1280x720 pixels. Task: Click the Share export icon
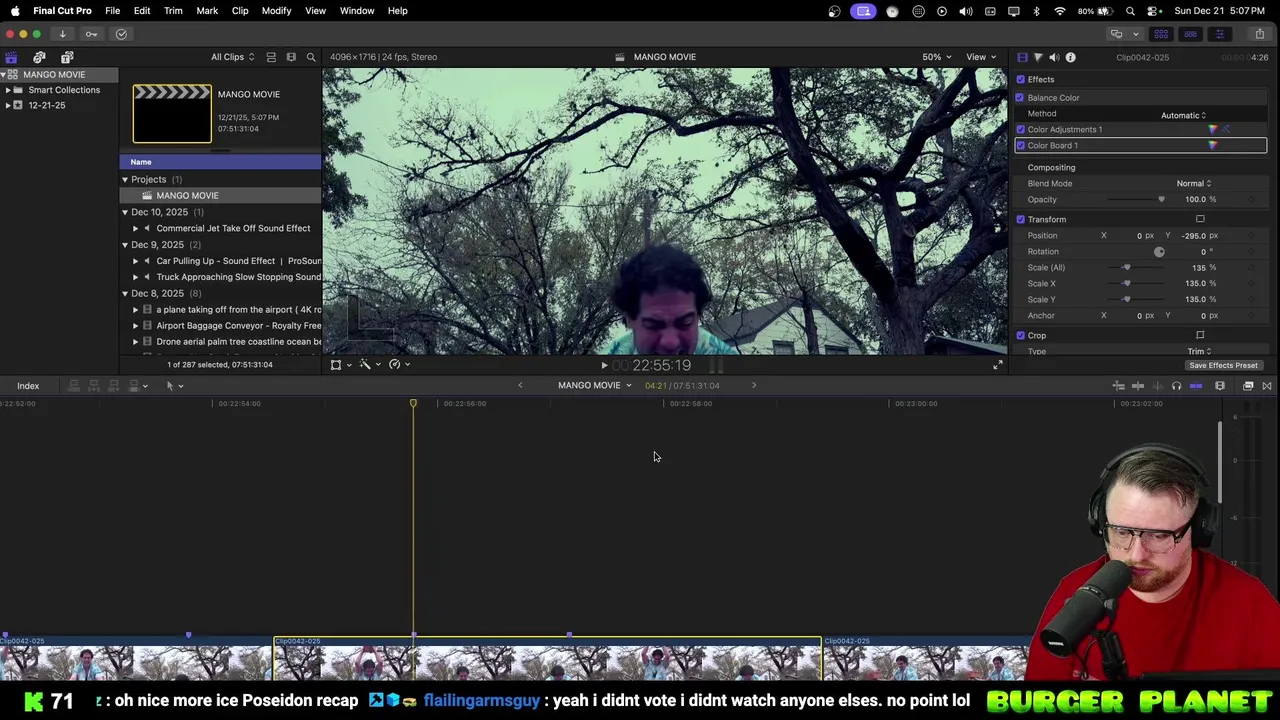point(1259,34)
